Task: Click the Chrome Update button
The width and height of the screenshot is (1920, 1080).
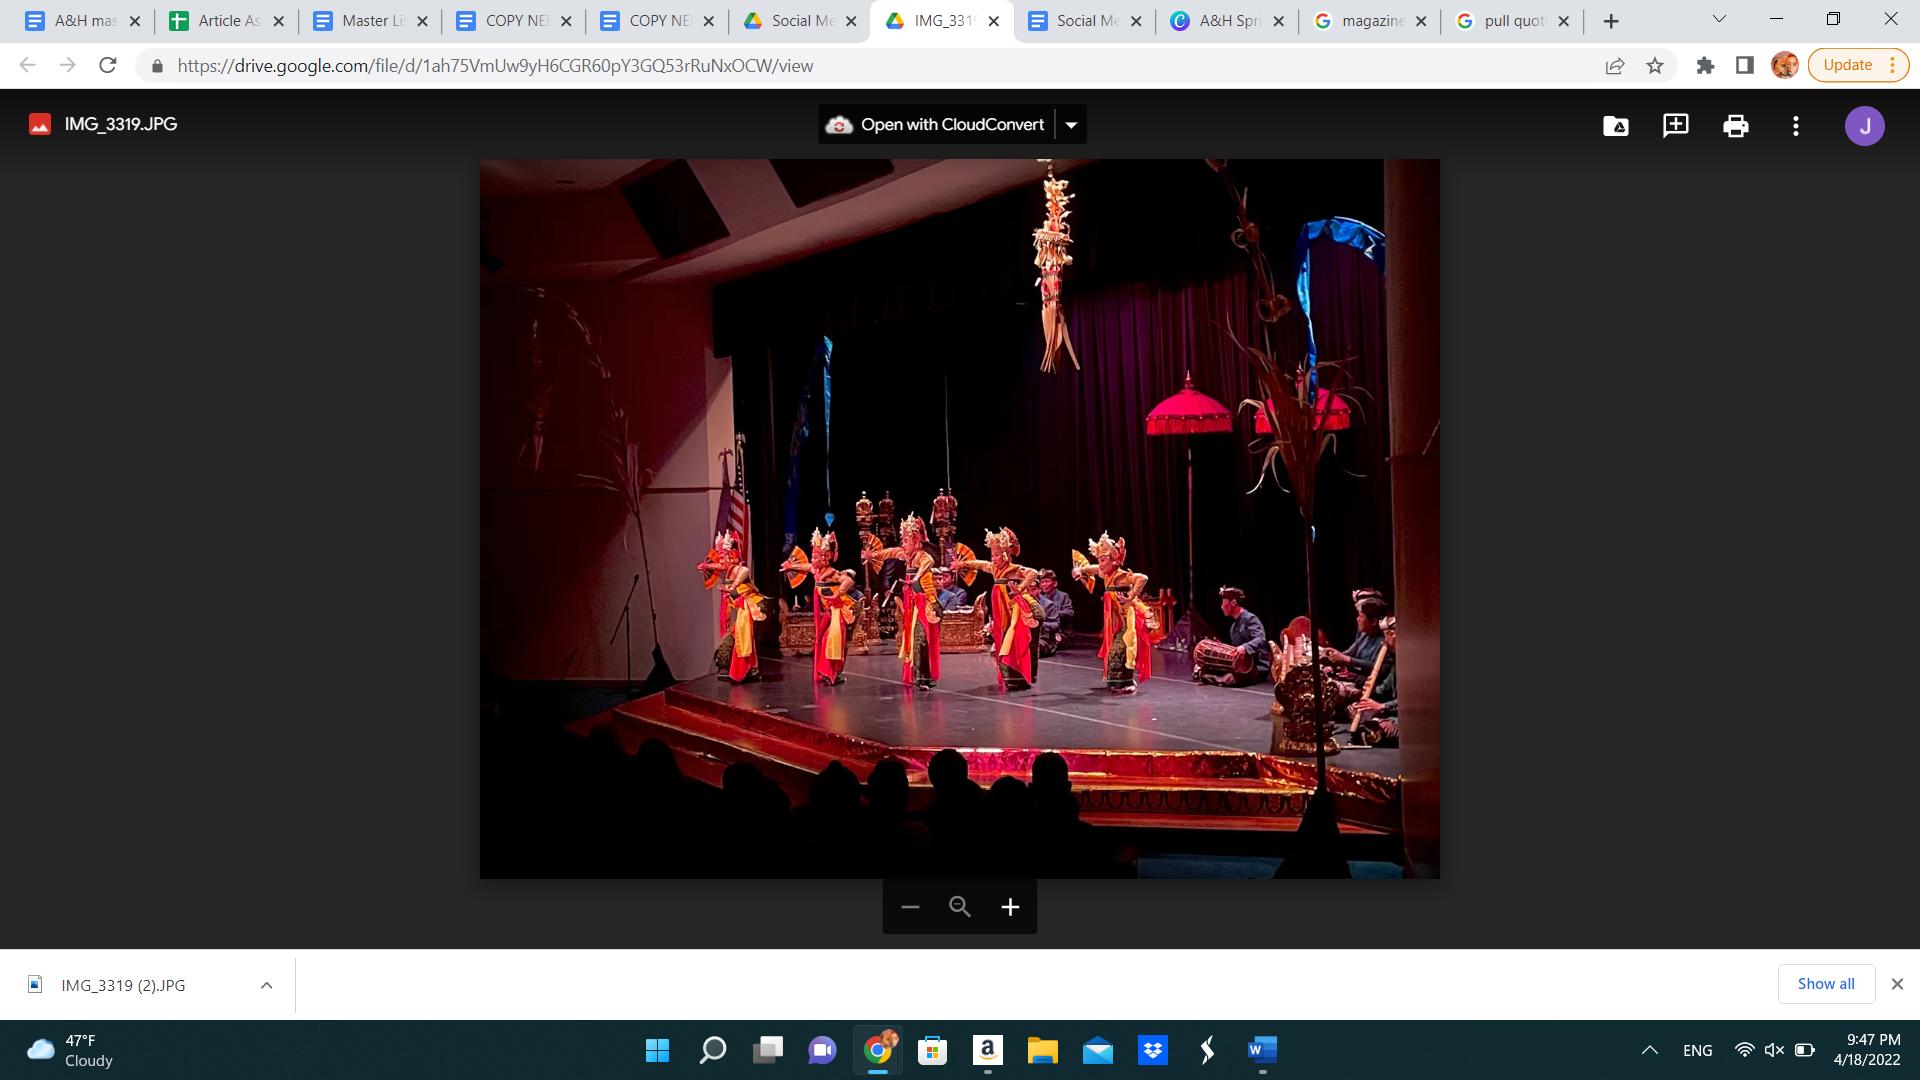Action: [1847, 65]
